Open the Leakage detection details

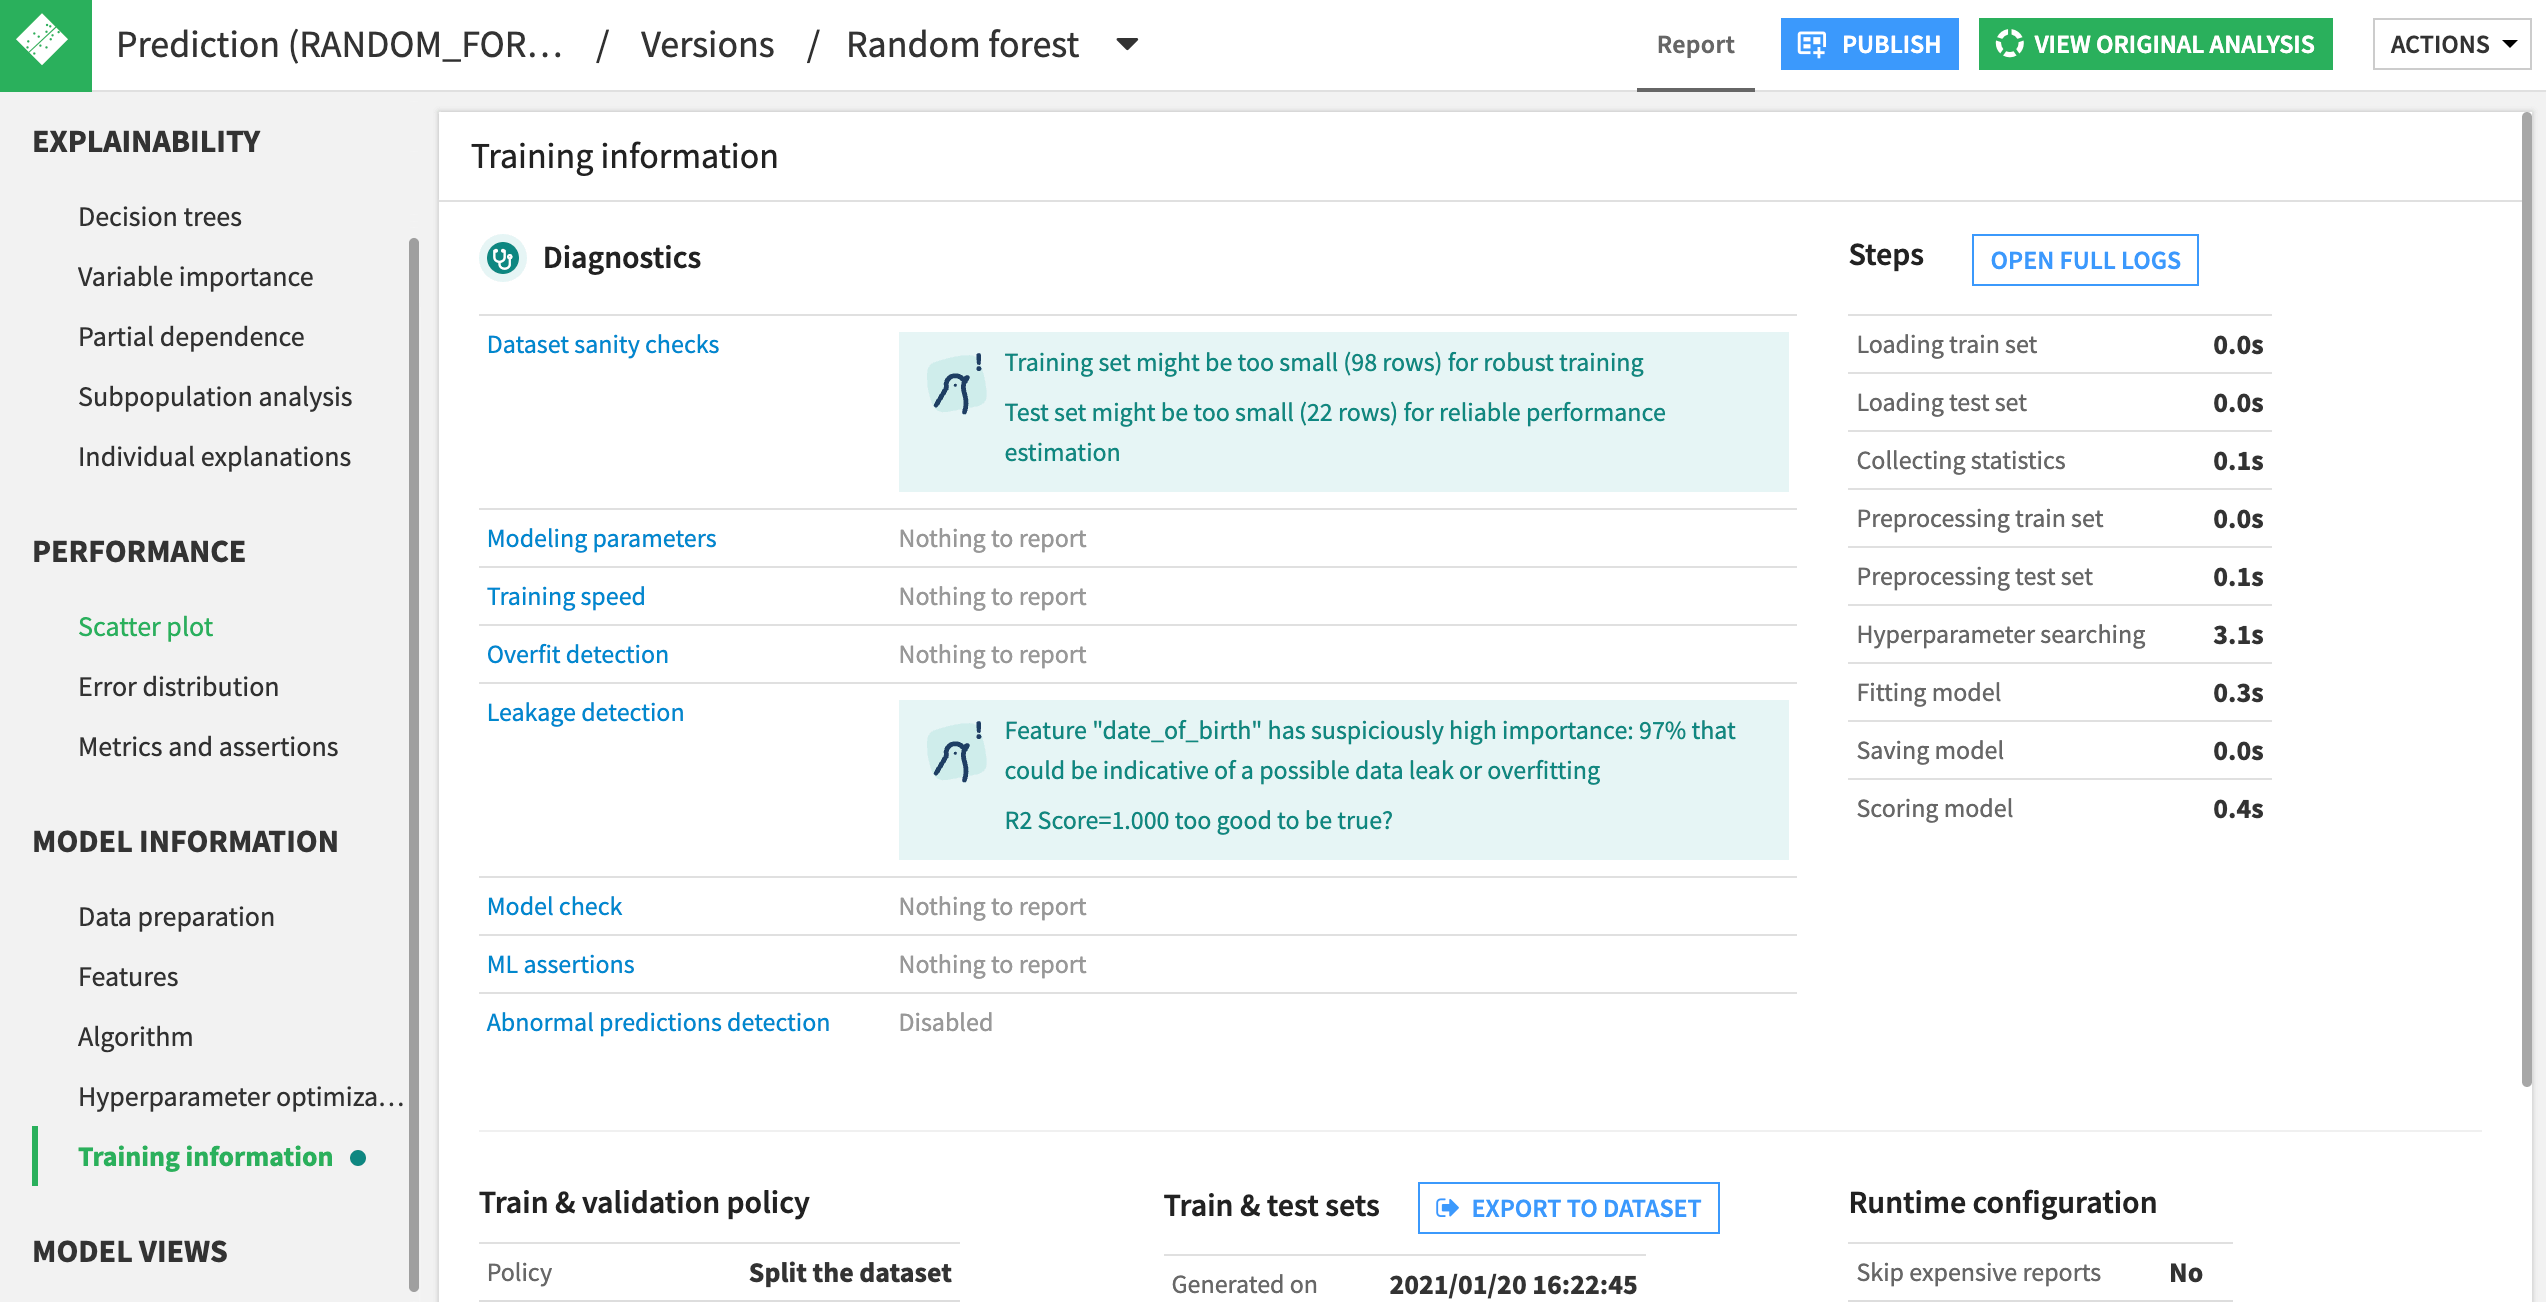coord(585,712)
